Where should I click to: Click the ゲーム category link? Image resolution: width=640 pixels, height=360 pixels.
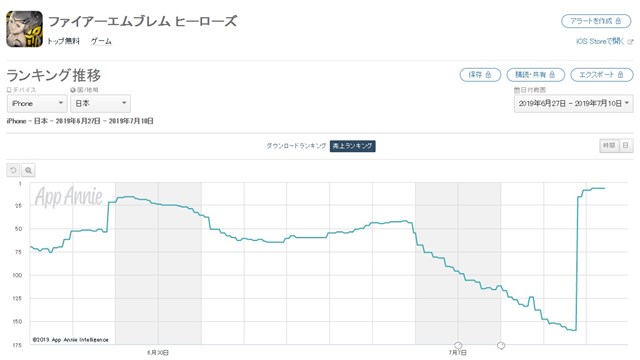[101, 41]
